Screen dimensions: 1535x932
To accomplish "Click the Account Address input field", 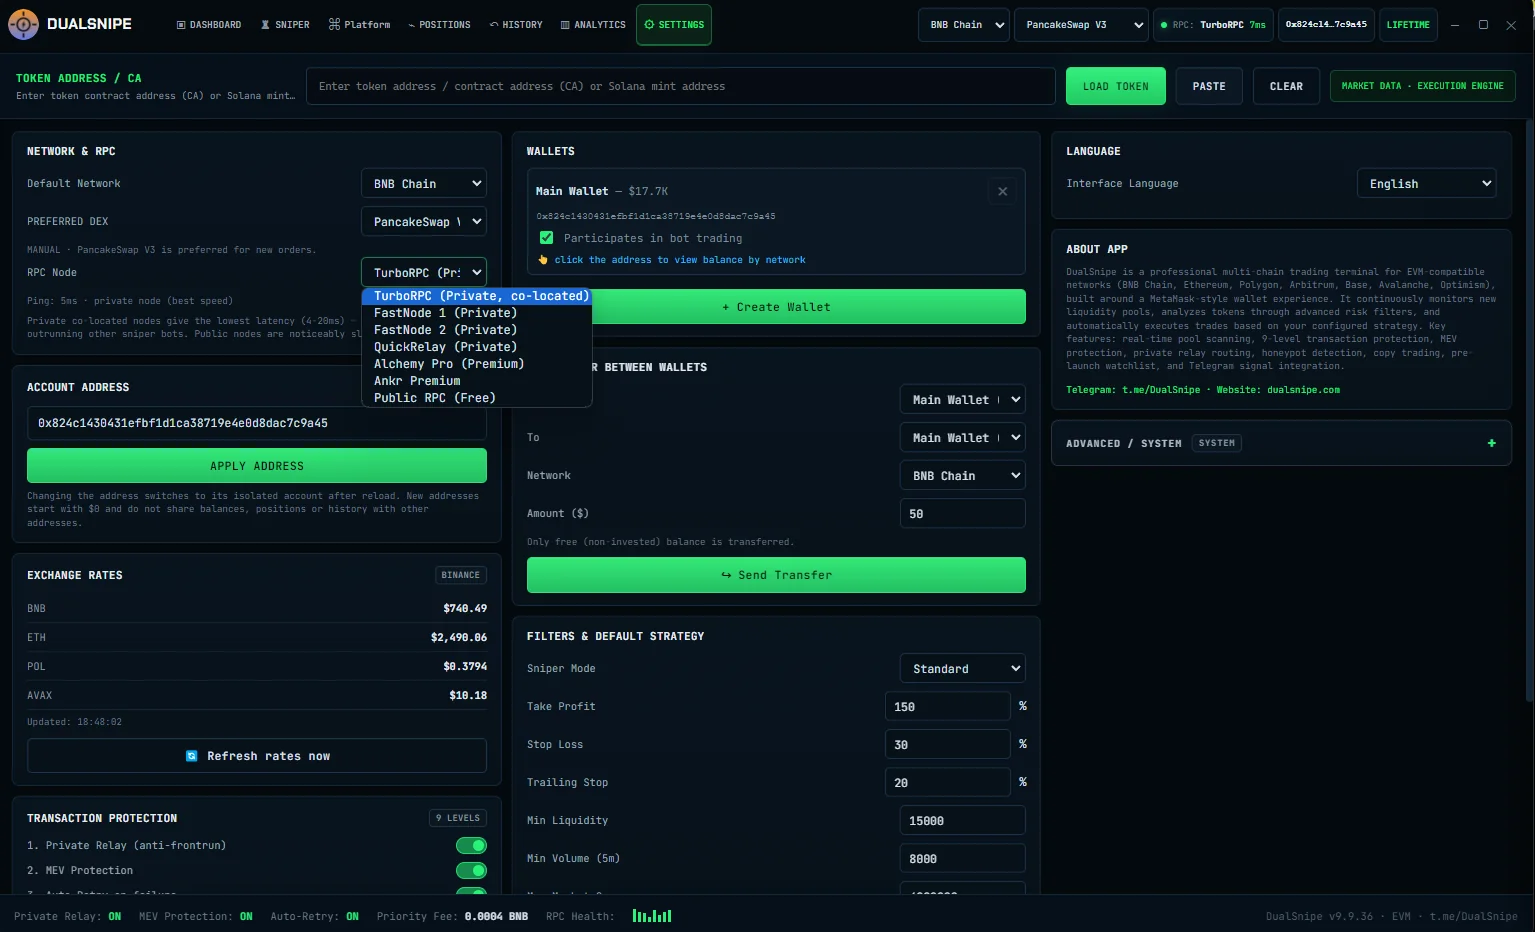I will pyautogui.click(x=257, y=423).
